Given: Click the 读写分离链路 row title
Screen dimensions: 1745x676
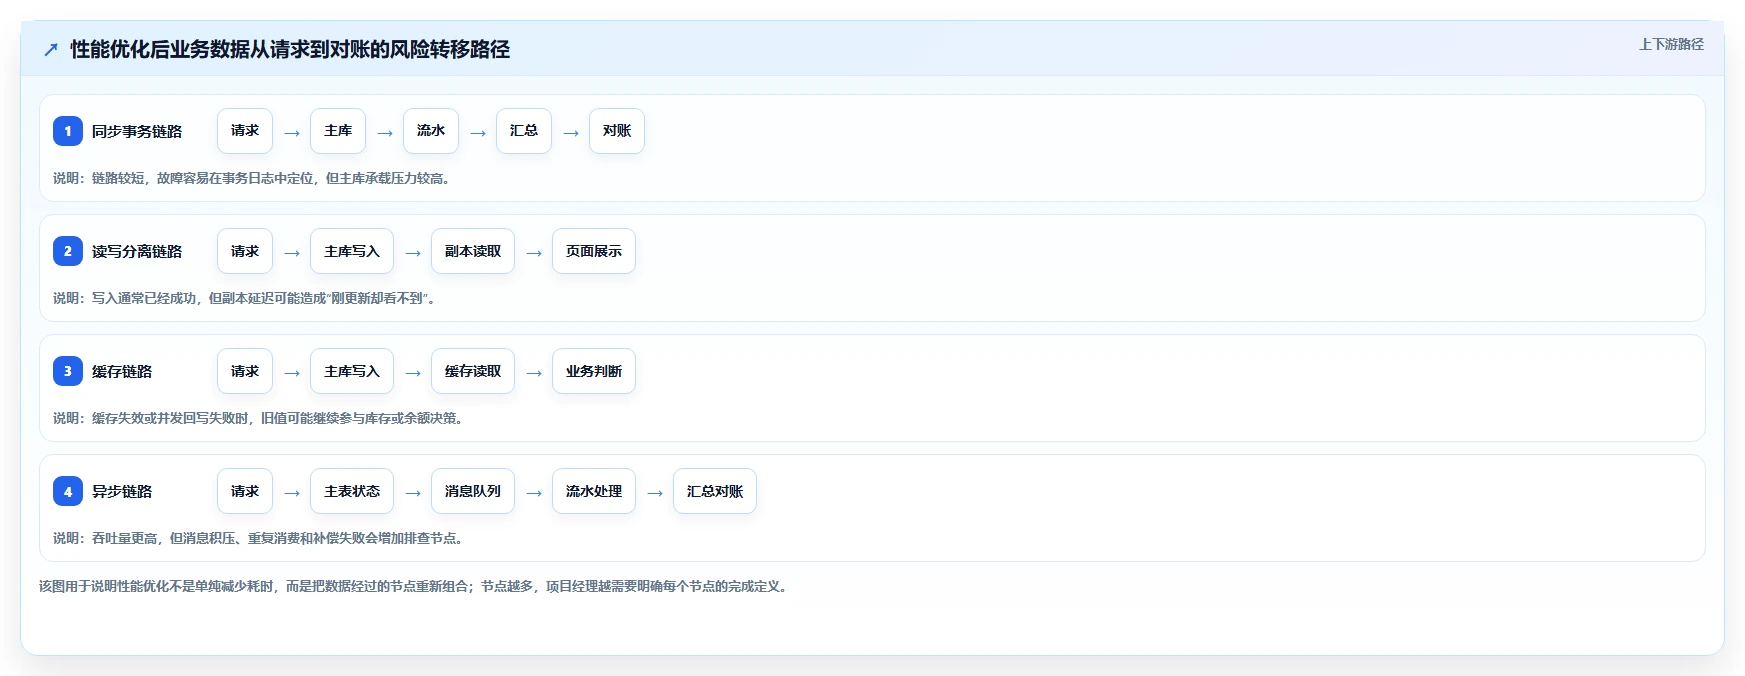Looking at the screenshot, I should (x=137, y=251).
